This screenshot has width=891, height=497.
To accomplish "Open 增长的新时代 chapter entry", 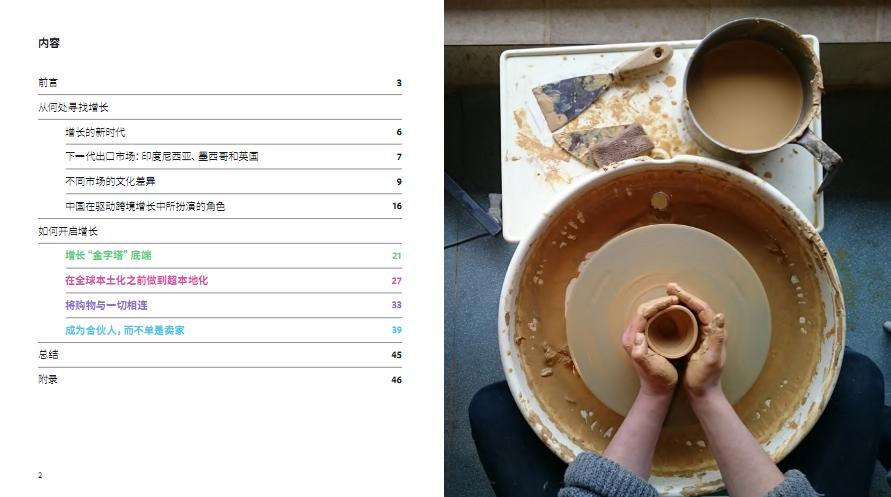I will [x=95, y=132].
